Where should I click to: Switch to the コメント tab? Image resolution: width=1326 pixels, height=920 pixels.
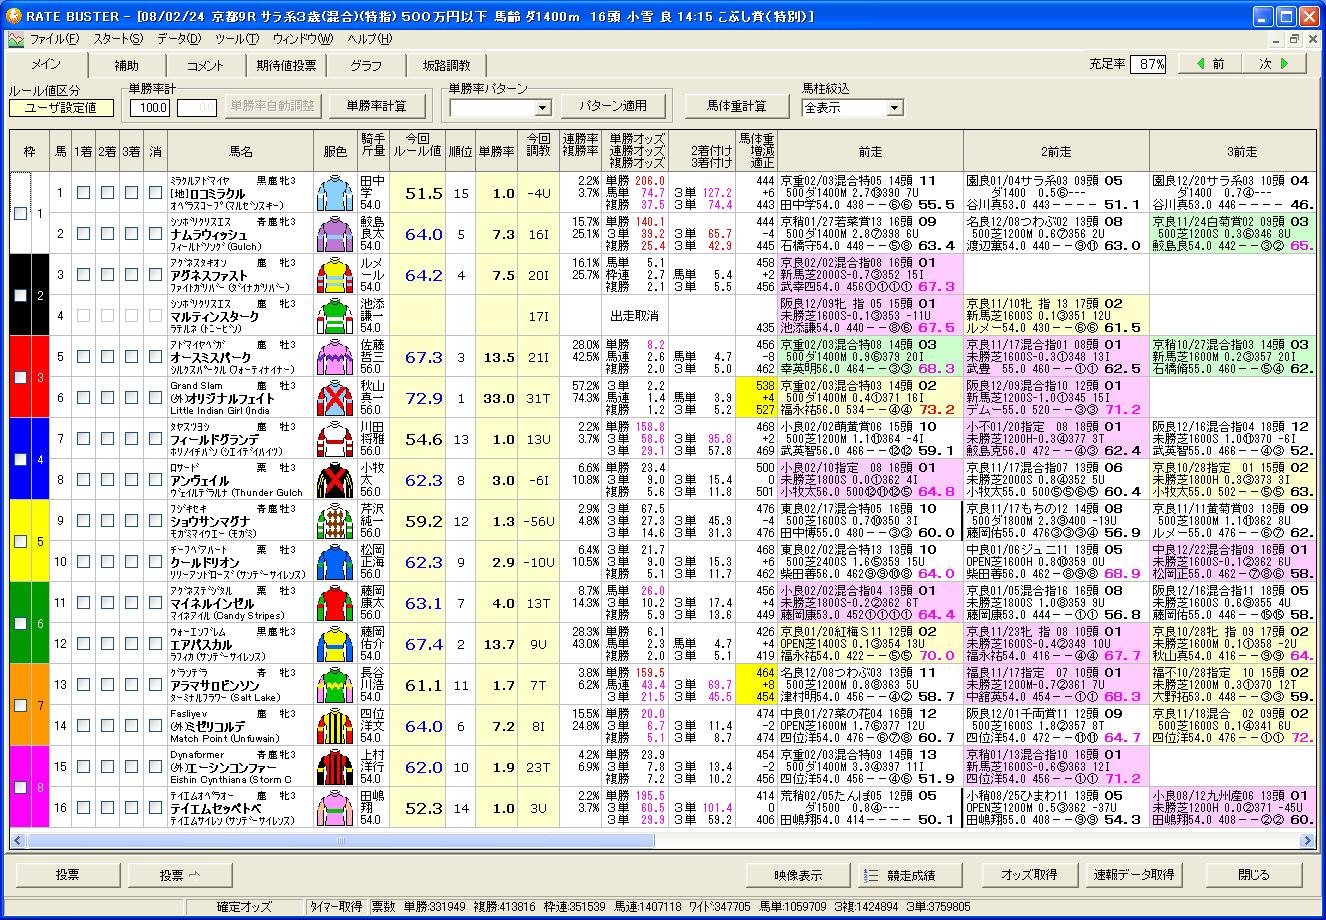(206, 65)
